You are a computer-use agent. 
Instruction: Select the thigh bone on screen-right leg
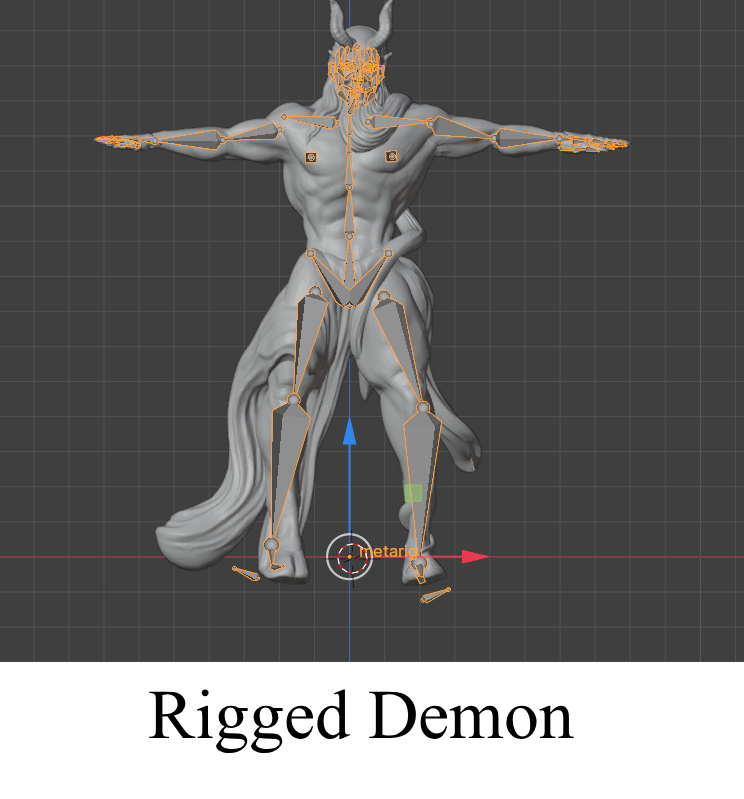(400, 345)
